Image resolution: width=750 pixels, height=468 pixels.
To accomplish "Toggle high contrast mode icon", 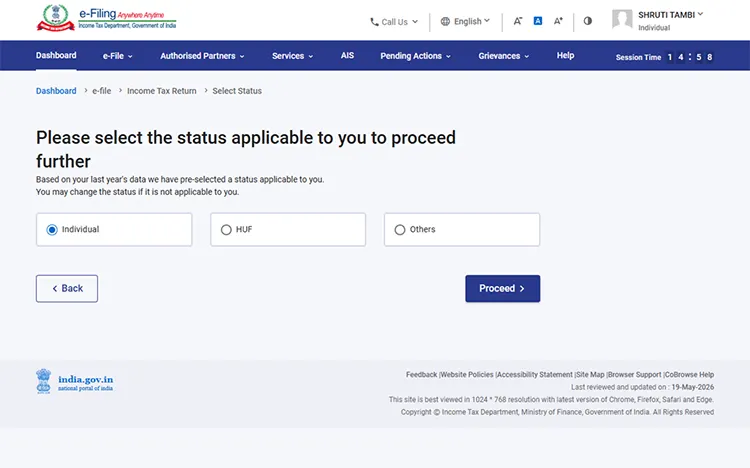I will [588, 21].
